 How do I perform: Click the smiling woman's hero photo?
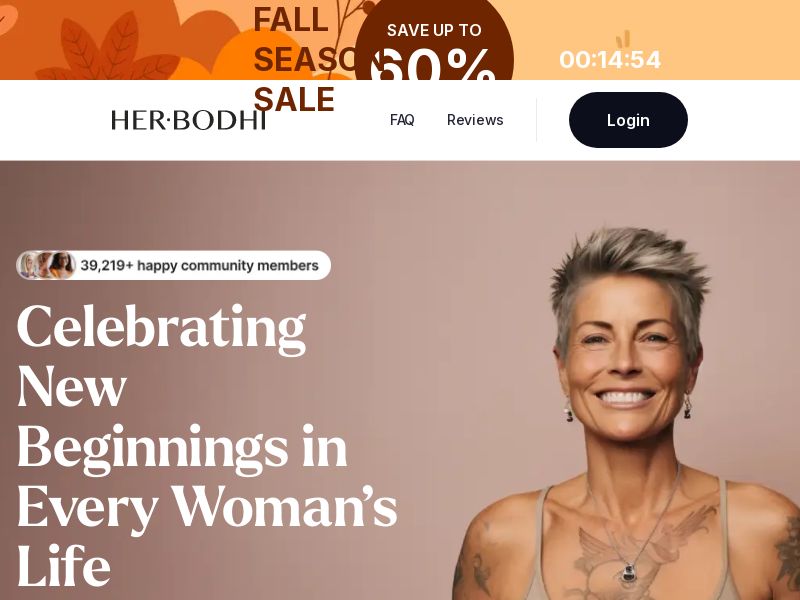pyautogui.click(x=626, y=413)
